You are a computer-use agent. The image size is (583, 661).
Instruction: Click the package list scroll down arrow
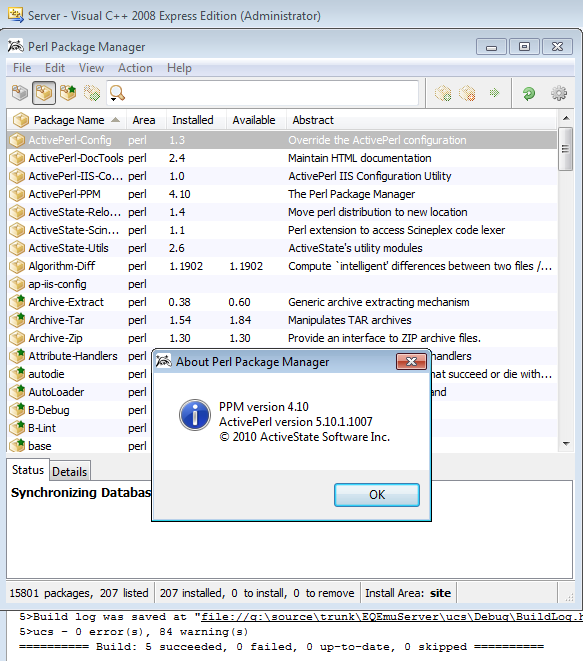(x=566, y=443)
